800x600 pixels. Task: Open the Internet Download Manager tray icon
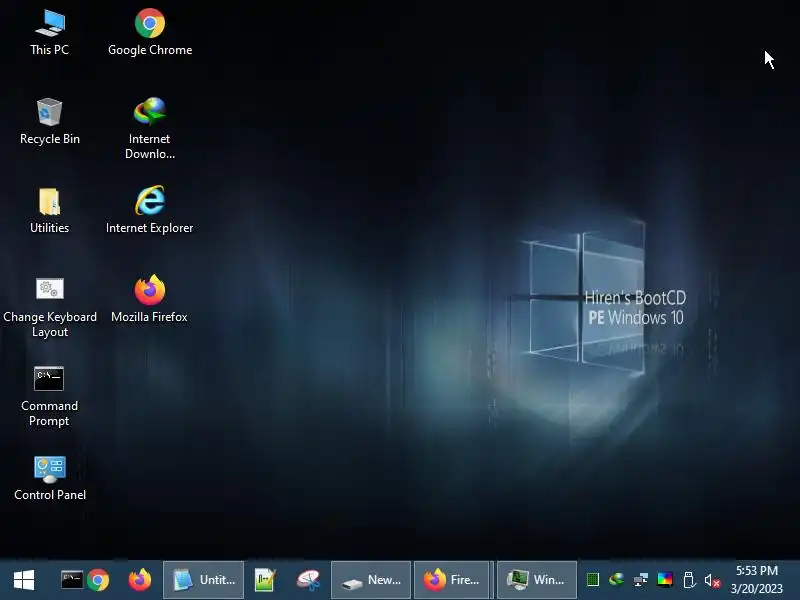pos(616,580)
